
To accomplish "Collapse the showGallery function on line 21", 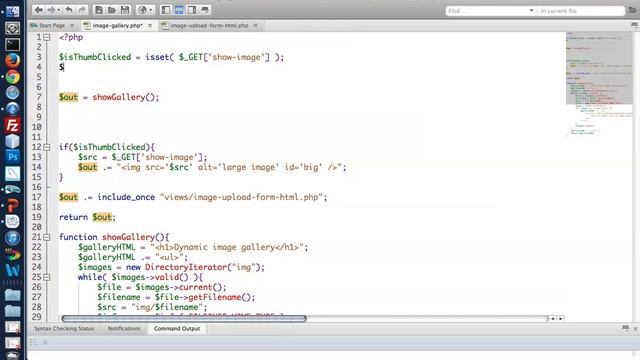I will click(x=47, y=237).
